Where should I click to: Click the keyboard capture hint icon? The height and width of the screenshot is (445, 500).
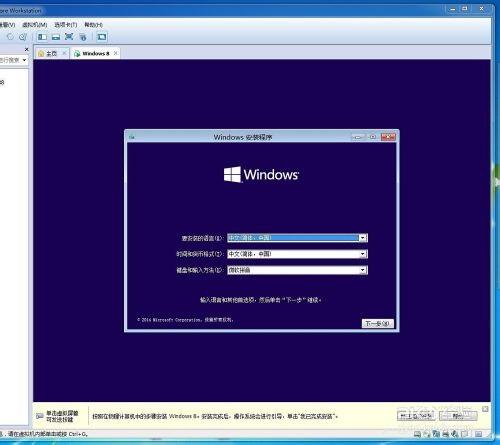pyautogui.click(x=40, y=416)
